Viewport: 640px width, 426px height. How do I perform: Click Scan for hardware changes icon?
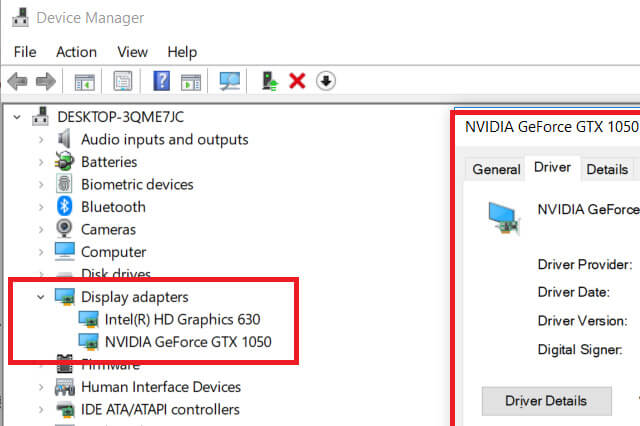coord(231,81)
